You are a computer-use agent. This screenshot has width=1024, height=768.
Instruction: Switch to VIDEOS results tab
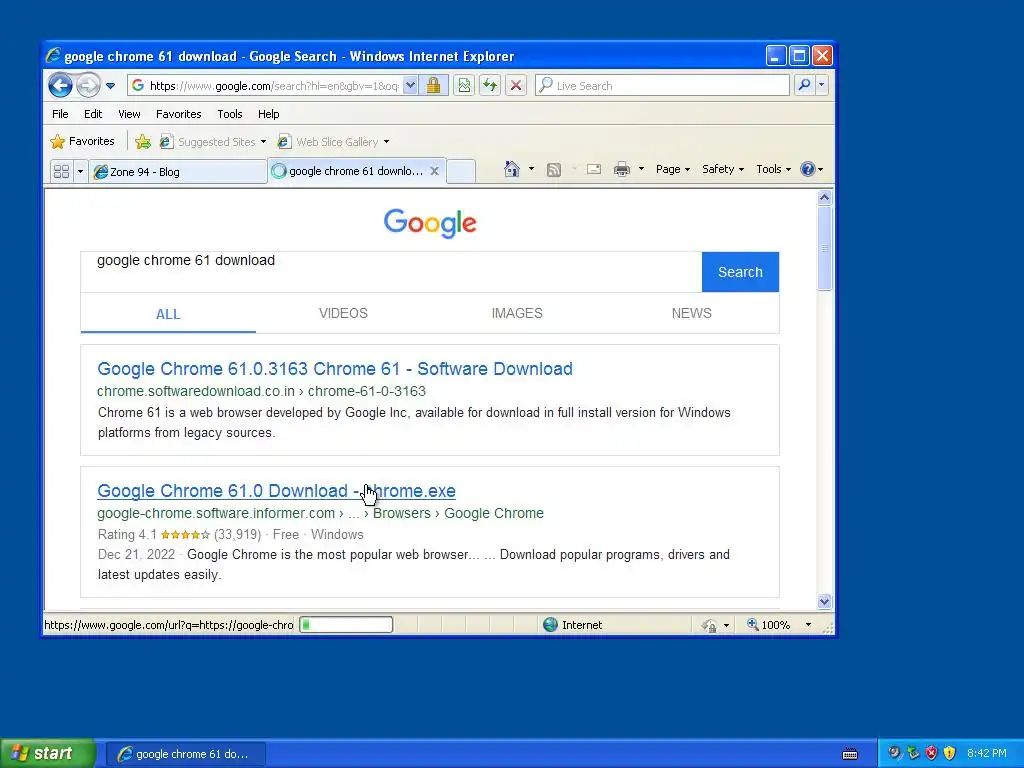tap(344, 313)
